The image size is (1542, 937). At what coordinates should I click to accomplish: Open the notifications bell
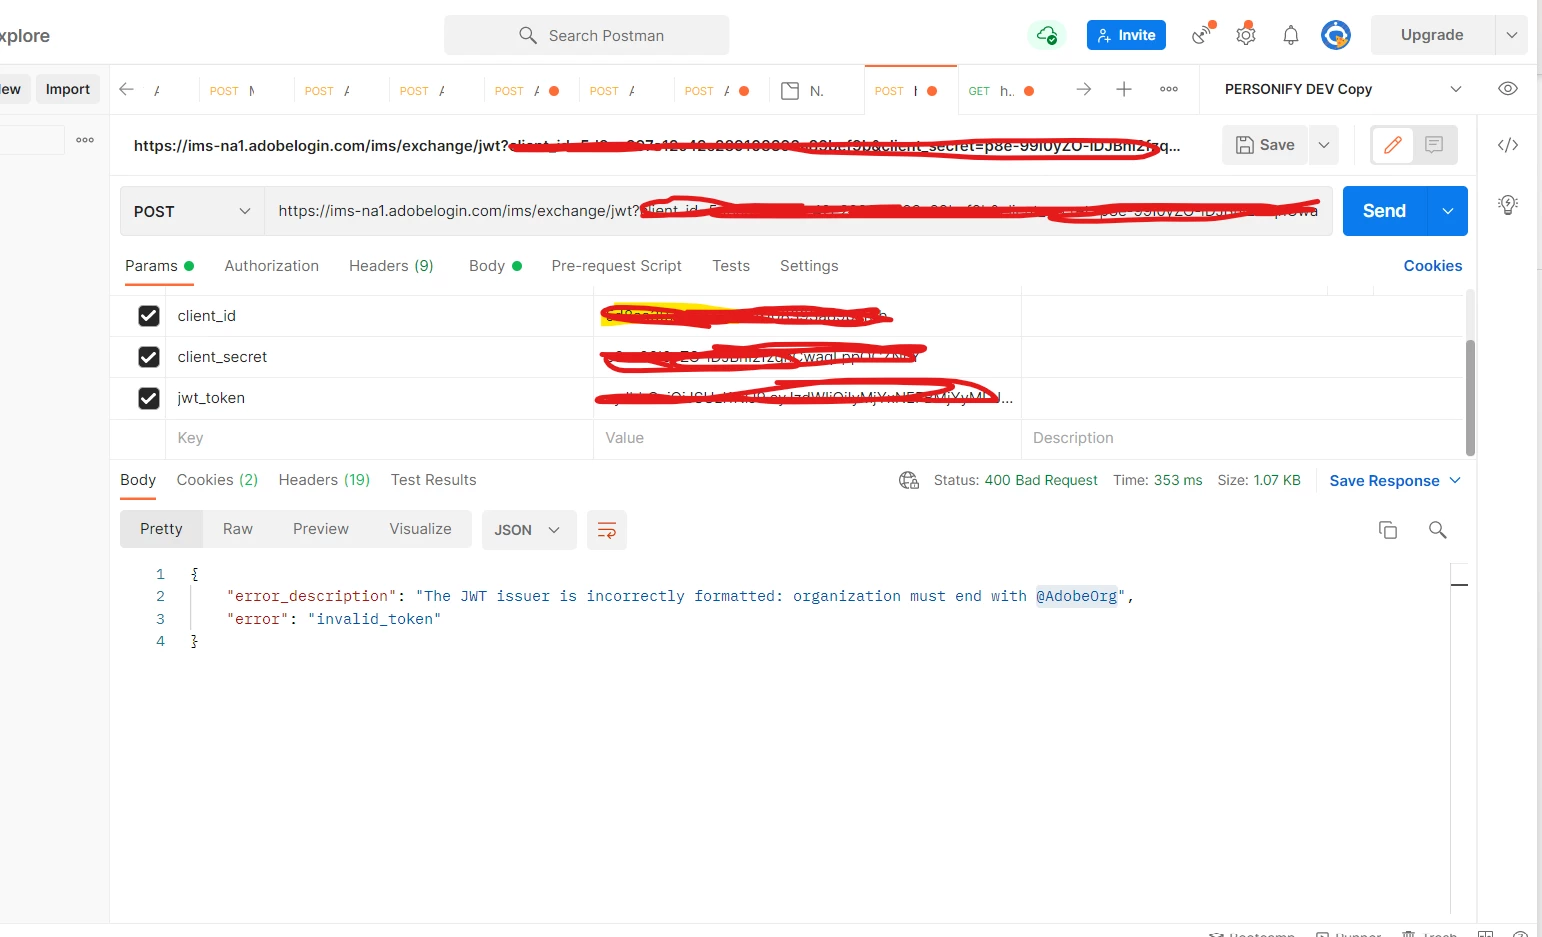pos(1291,35)
